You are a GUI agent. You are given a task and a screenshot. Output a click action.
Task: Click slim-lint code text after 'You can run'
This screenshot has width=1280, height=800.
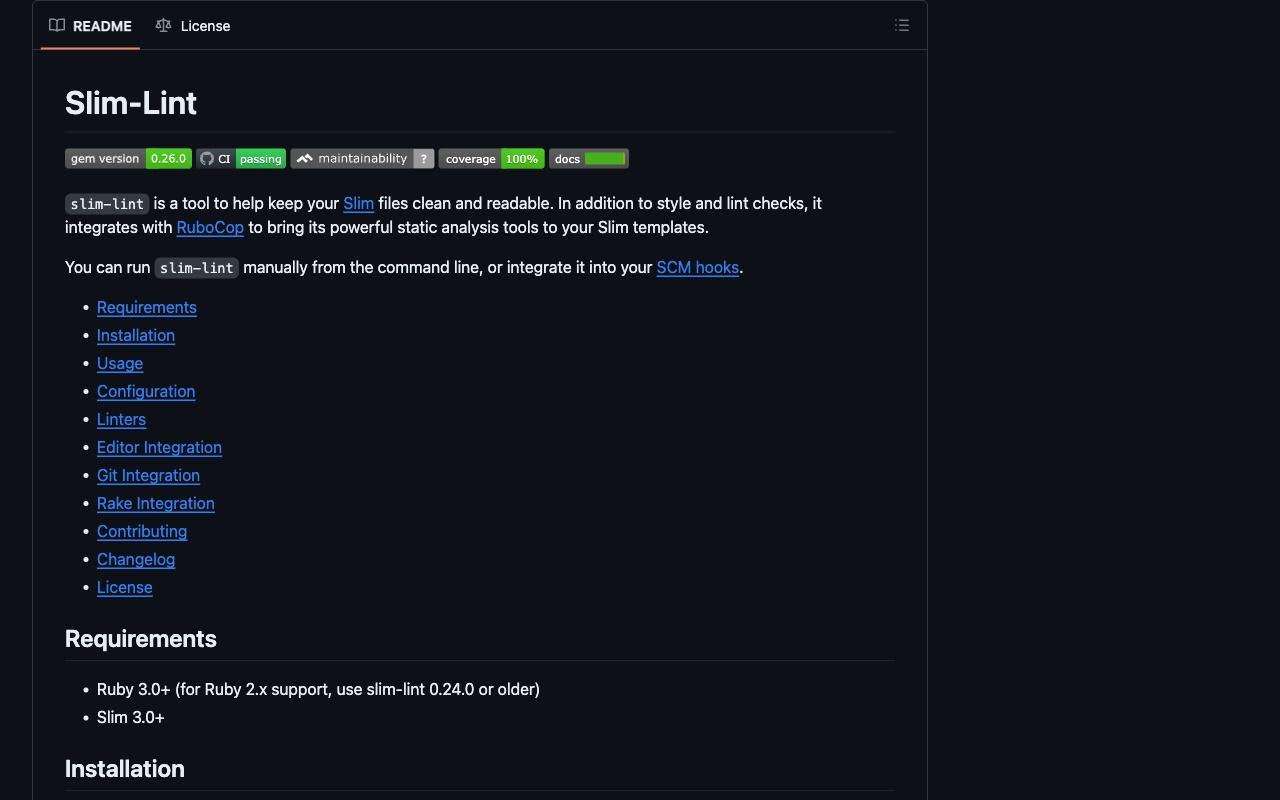click(x=196, y=268)
